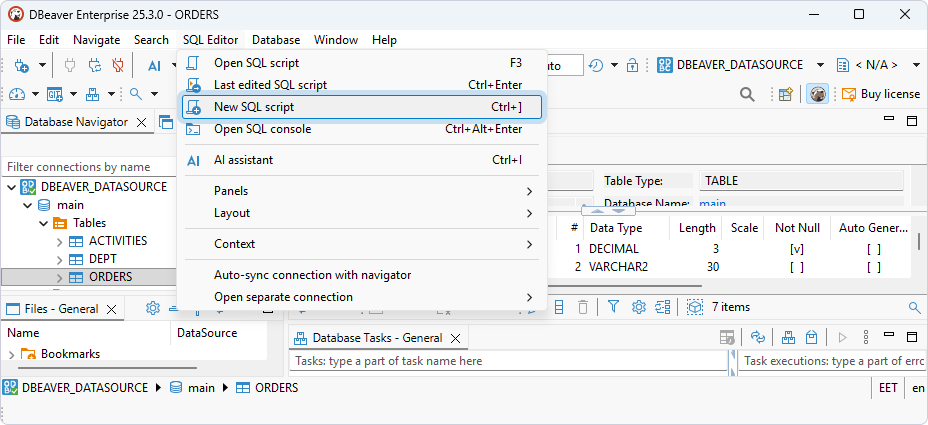The width and height of the screenshot is (928, 425).
Task: Click the red Disconnect plug icon
Action: point(118,65)
